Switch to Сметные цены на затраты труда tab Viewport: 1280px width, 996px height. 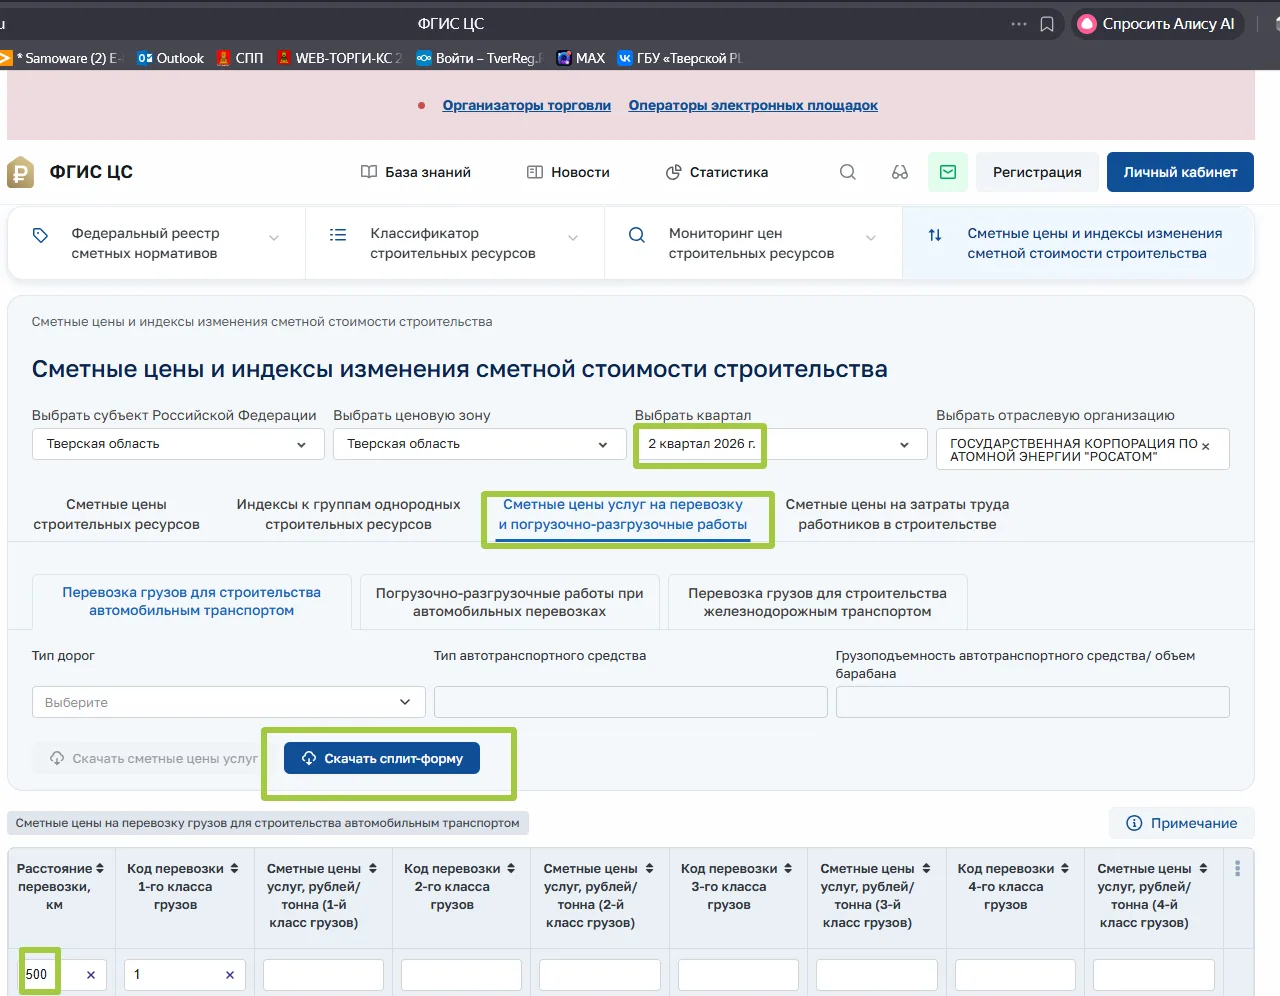point(897,514)
